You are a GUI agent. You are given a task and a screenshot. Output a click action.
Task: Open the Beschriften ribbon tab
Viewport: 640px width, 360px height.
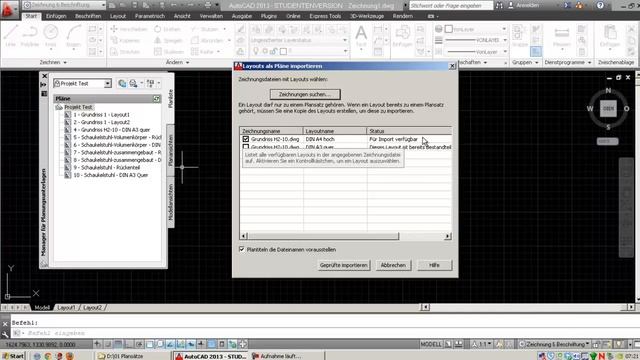88,16
